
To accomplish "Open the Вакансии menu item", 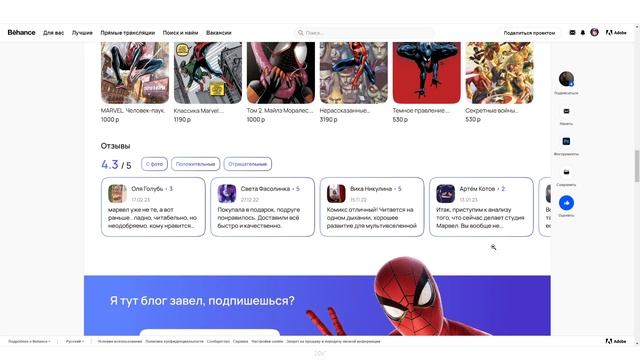I will click(x=218, y=33).
